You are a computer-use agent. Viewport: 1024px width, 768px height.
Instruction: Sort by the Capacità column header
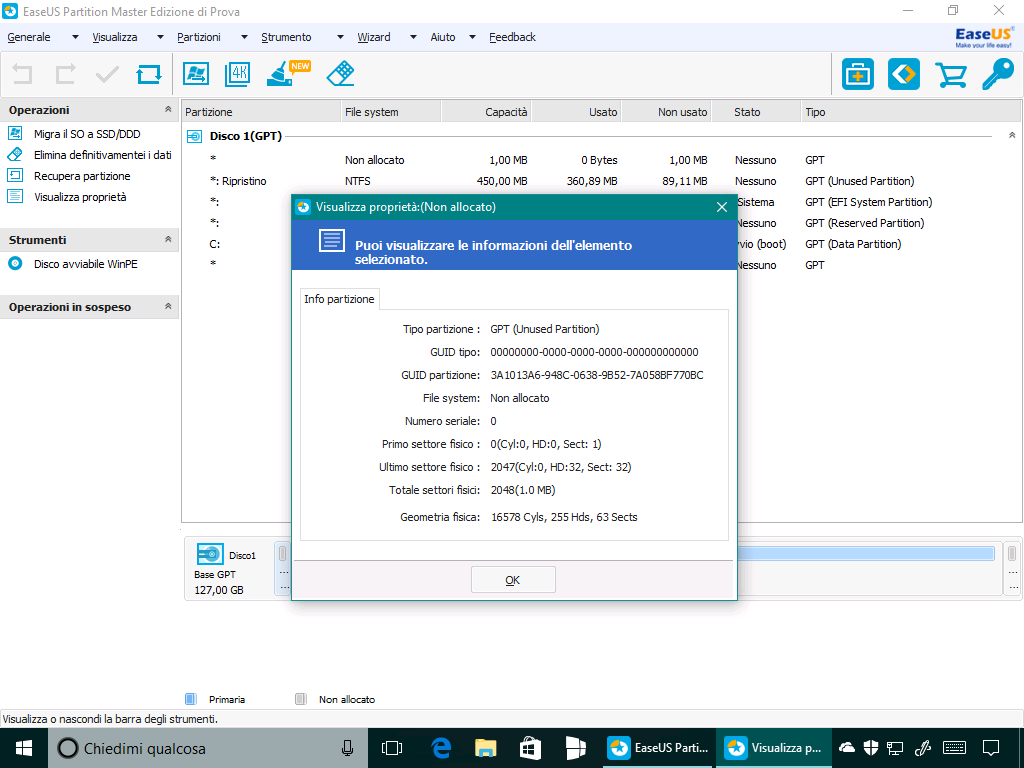[x=487, y=112]
